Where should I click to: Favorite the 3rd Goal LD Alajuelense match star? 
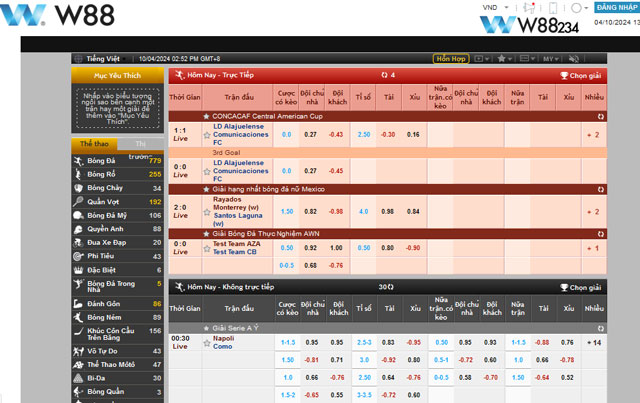point(207,171)
